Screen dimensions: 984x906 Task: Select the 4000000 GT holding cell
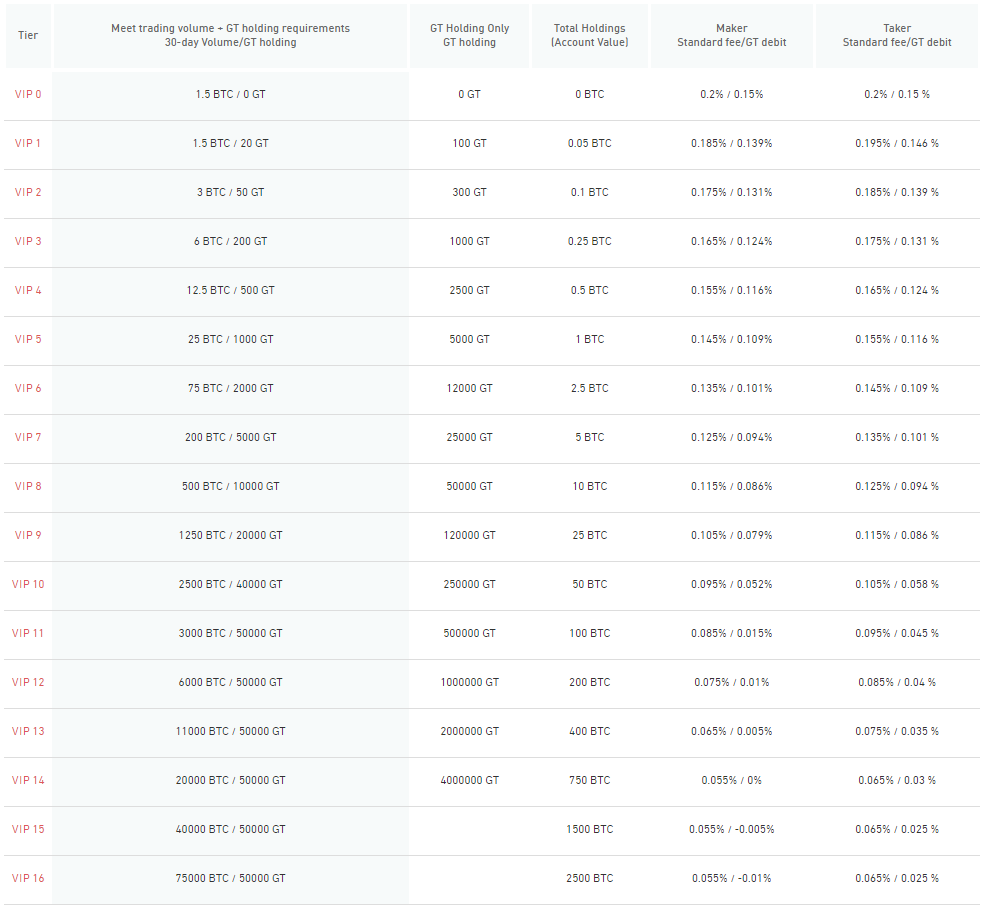pos(469,780)
